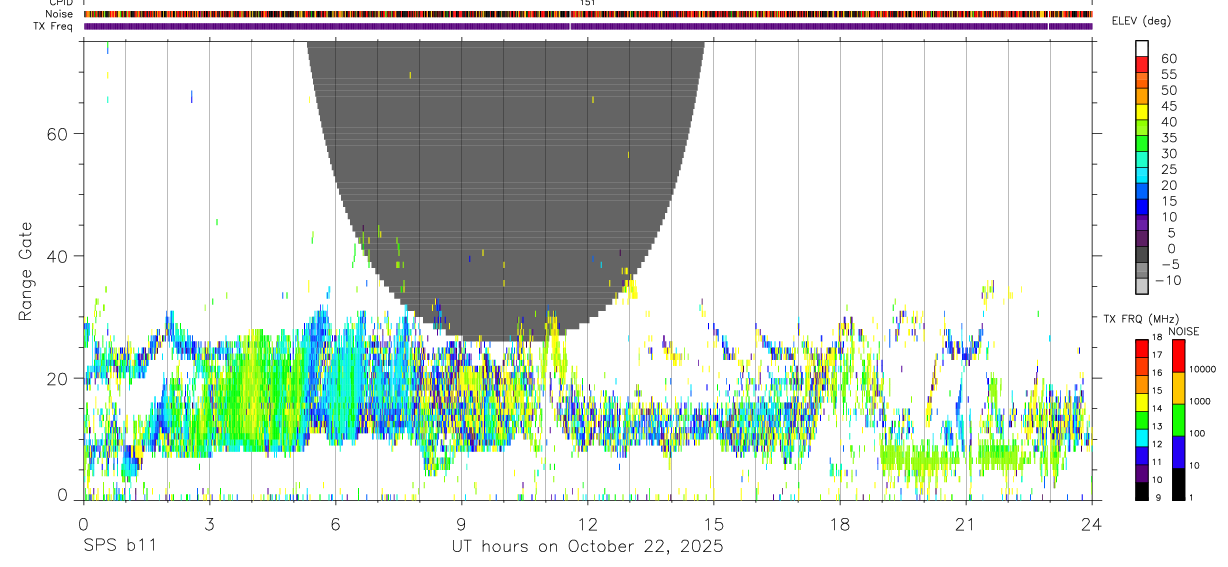Click the hour "18" tick label on the UT axis

coord(839,524)
